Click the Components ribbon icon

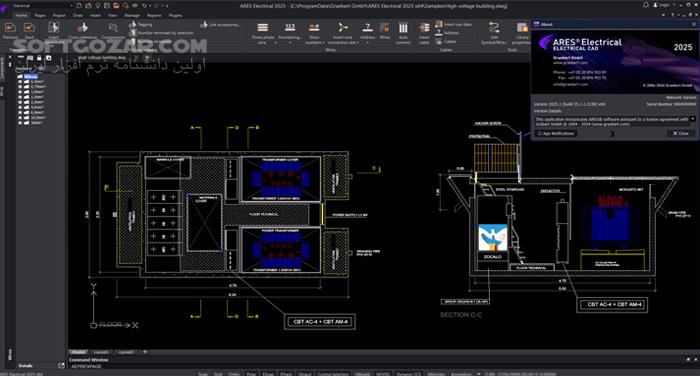pyautogui.click(x=113, y=28)
